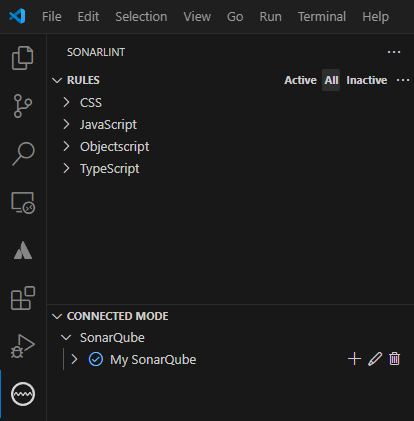The image size is (414, 421).
Task: Open the Selection menu
Action: tap(141, 17)
